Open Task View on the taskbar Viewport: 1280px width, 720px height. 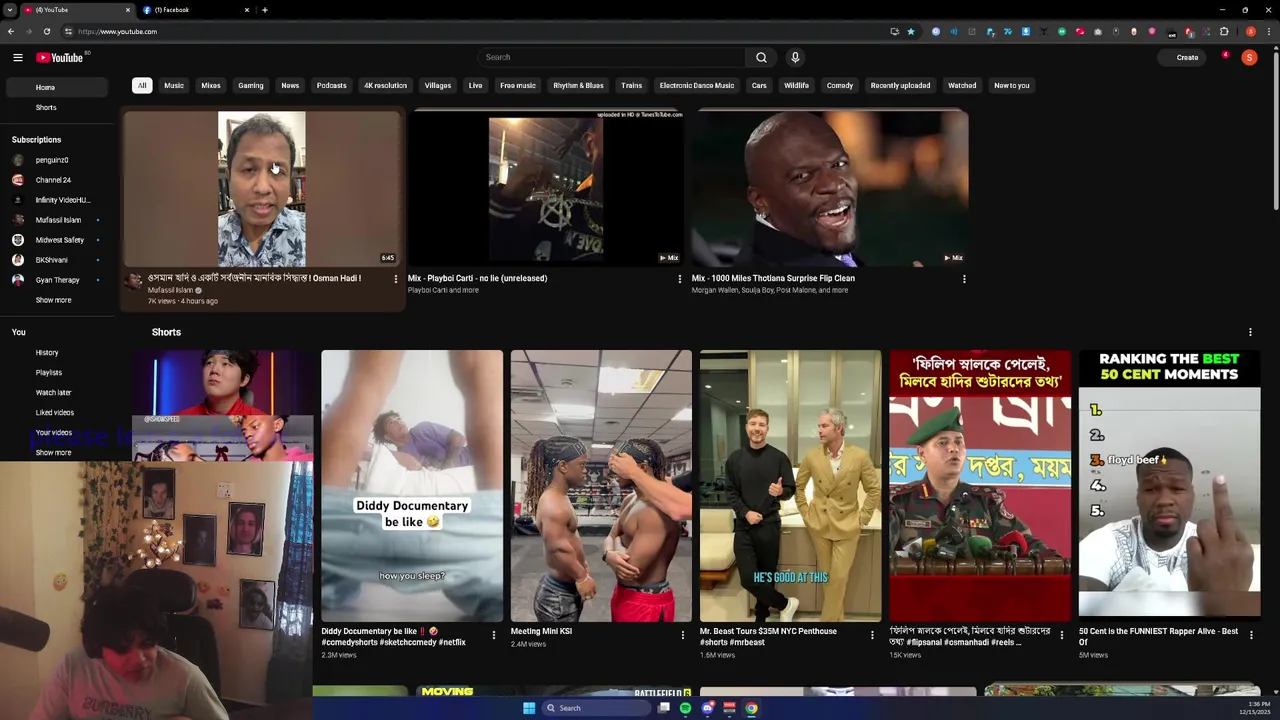(664, 708)
